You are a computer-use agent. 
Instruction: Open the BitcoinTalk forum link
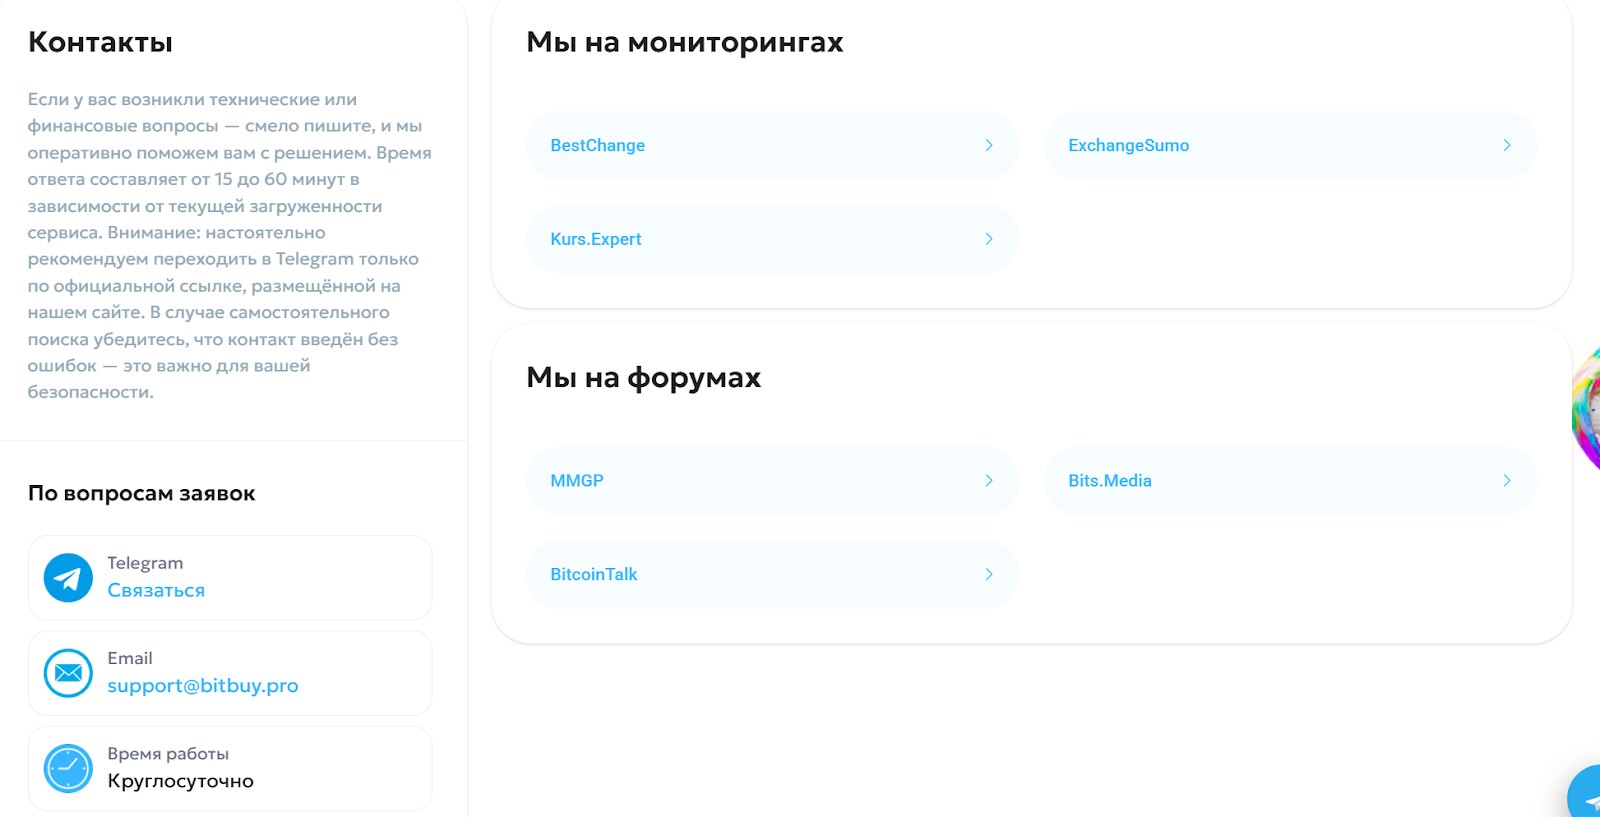[772, 574]
